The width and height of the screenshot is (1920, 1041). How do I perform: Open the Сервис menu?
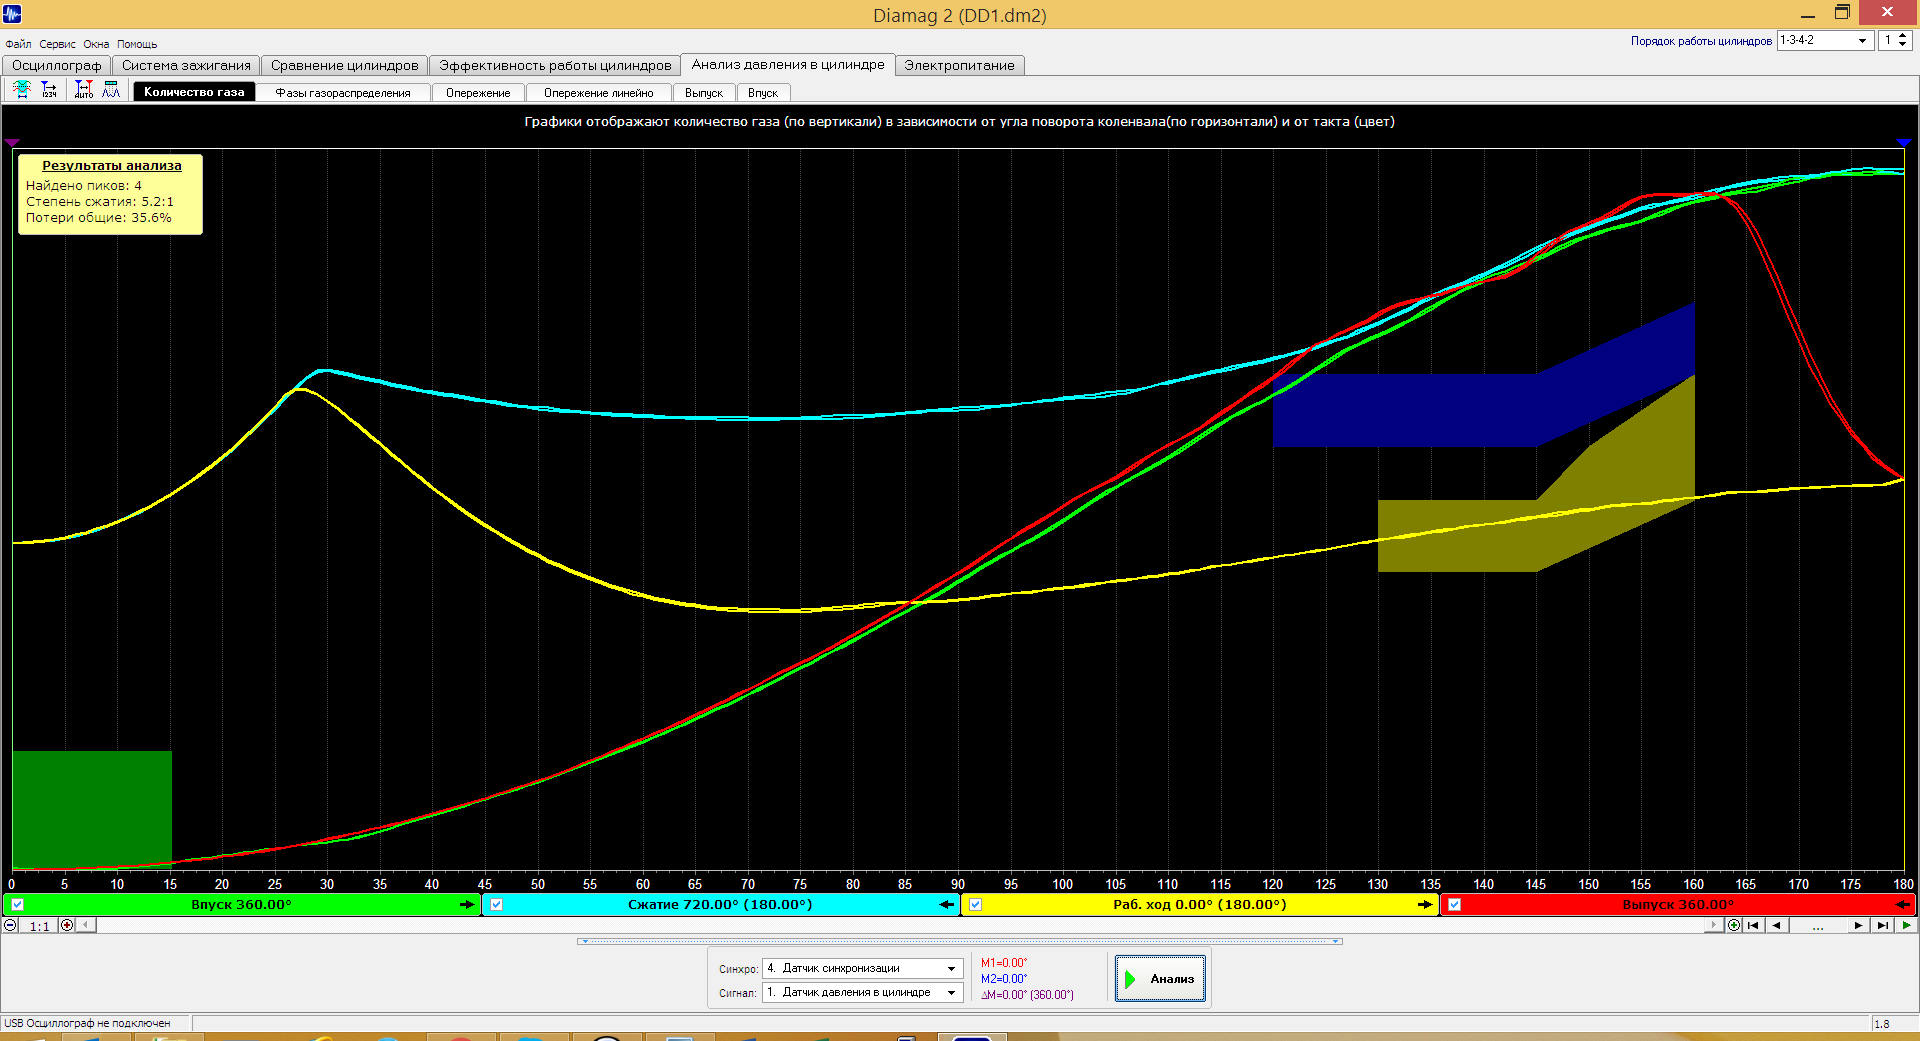pyautogui.click(x=57, y=44)
